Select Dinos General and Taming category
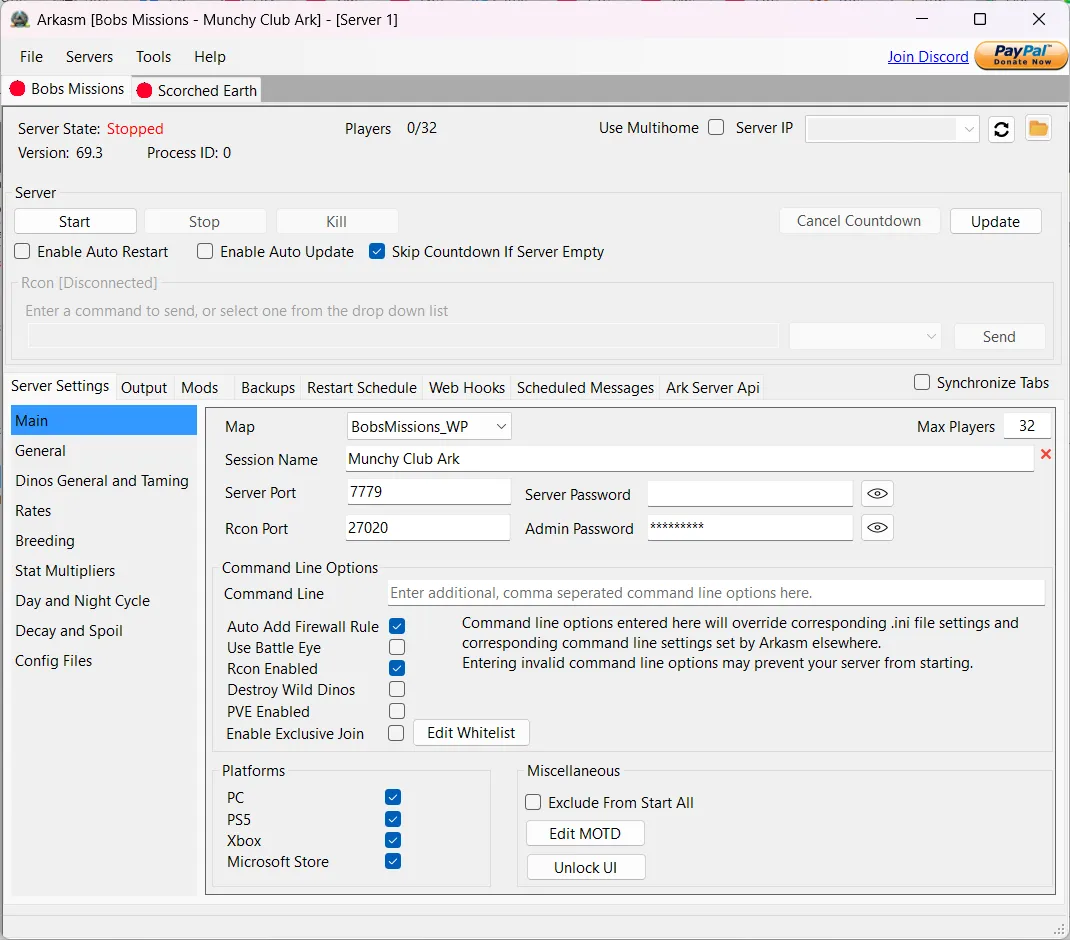This screenshot has width=1070, height=940. 104,481
